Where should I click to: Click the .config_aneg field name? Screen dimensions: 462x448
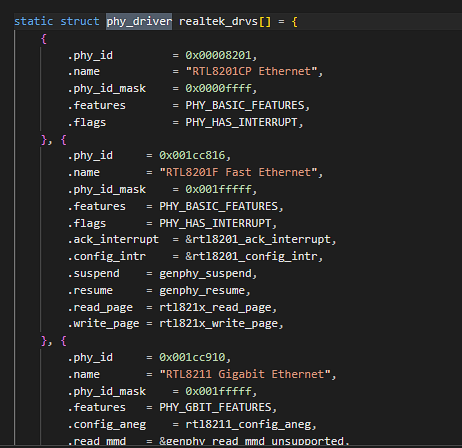(106, 424)
